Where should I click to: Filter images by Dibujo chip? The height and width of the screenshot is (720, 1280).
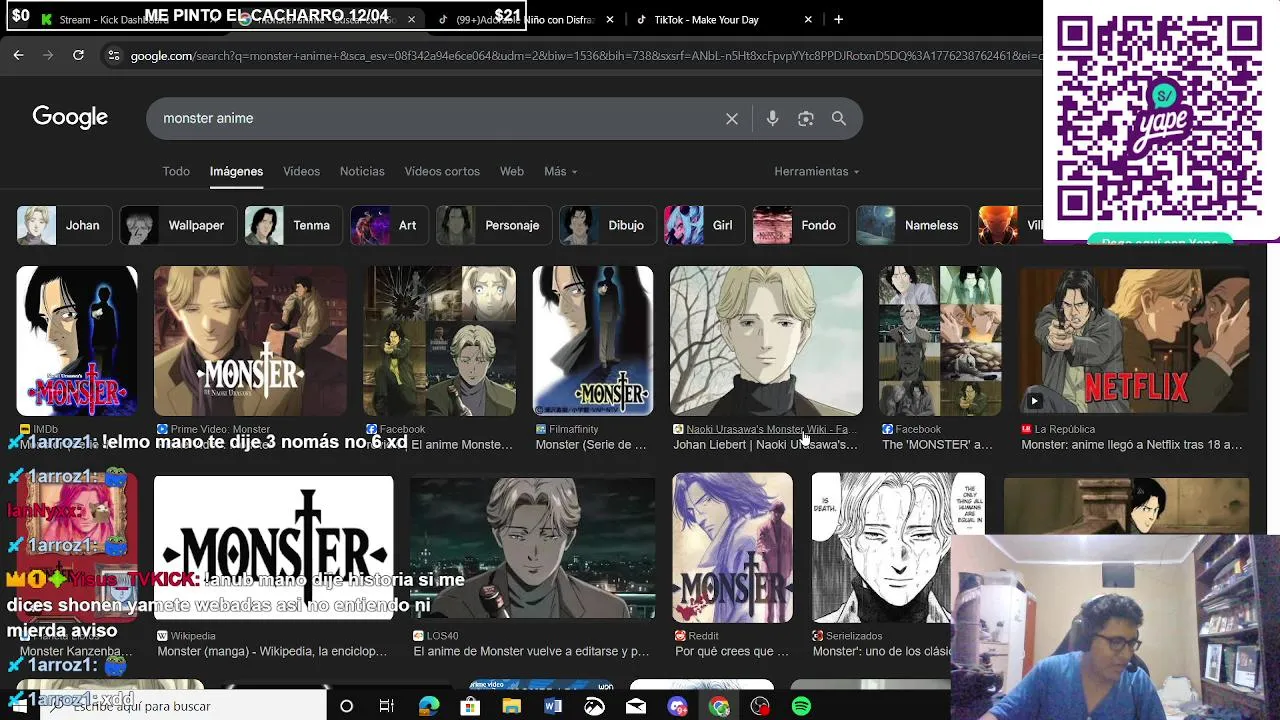click(x=607, y=225)
